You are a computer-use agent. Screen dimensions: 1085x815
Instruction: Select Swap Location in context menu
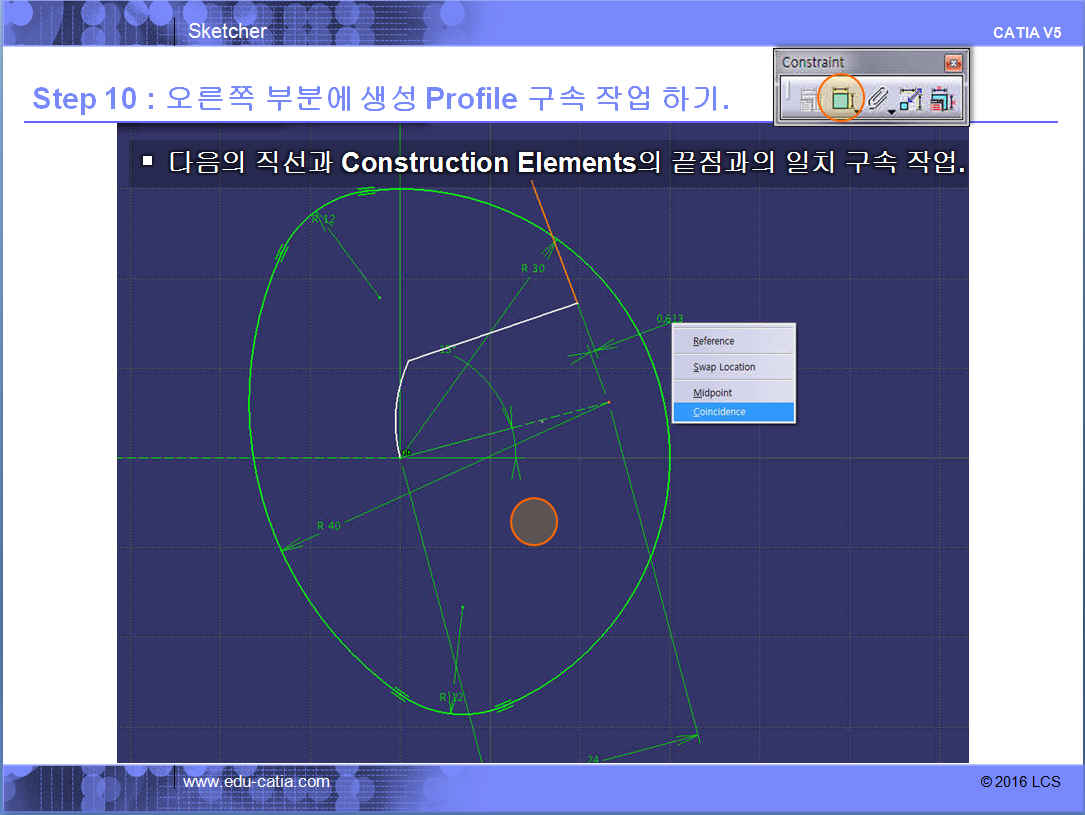(724, 367)
